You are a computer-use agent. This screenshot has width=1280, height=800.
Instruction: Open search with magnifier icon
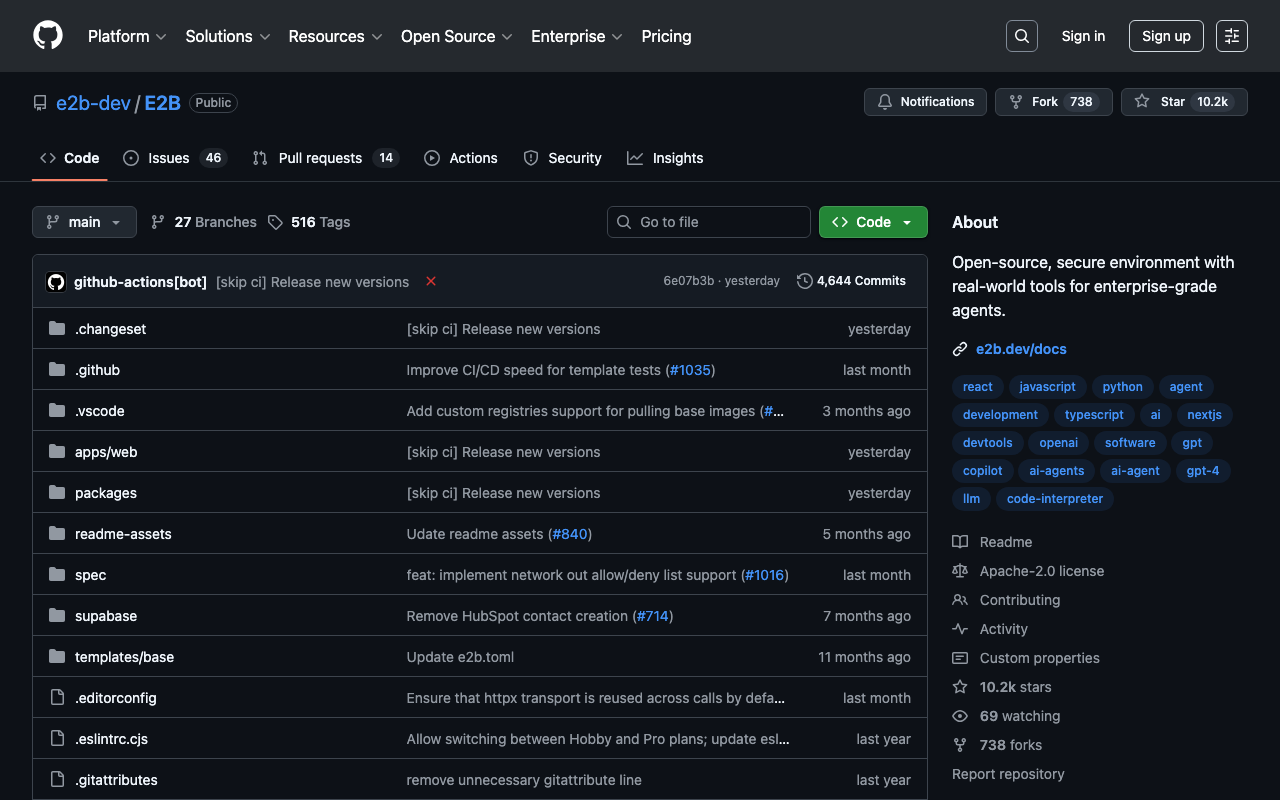coord(1021,36)
